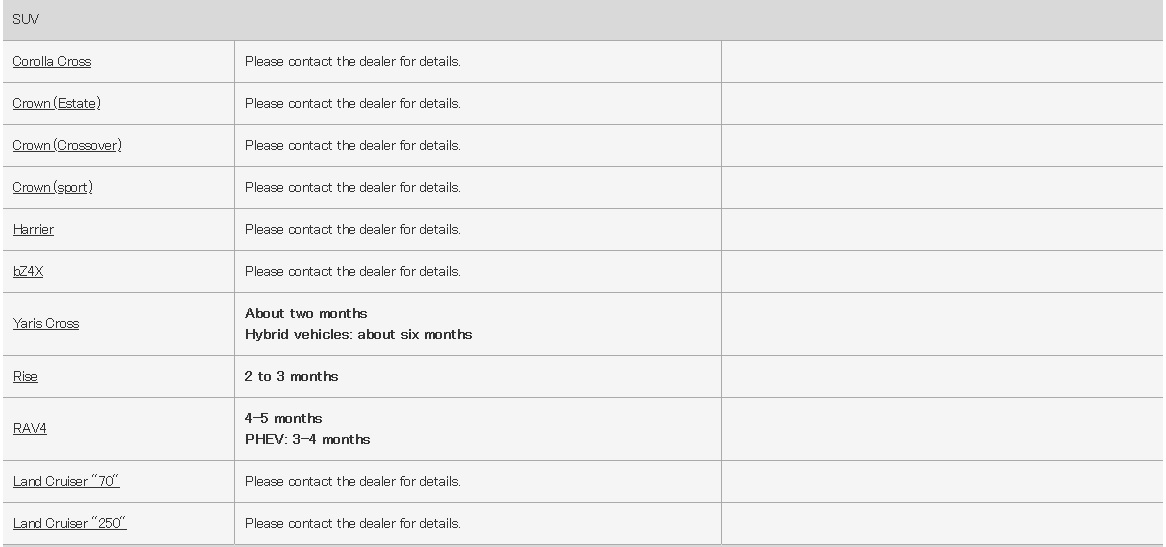
Task: Click the Yaris Cross "About two months" text
Action: pyautogui.click(x=306, y=314)
